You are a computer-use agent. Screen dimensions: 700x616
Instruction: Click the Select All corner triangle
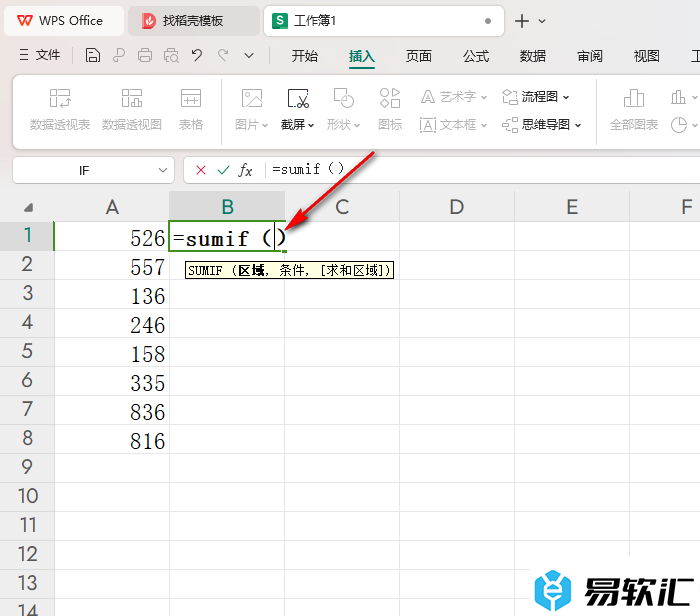point(28,207)
